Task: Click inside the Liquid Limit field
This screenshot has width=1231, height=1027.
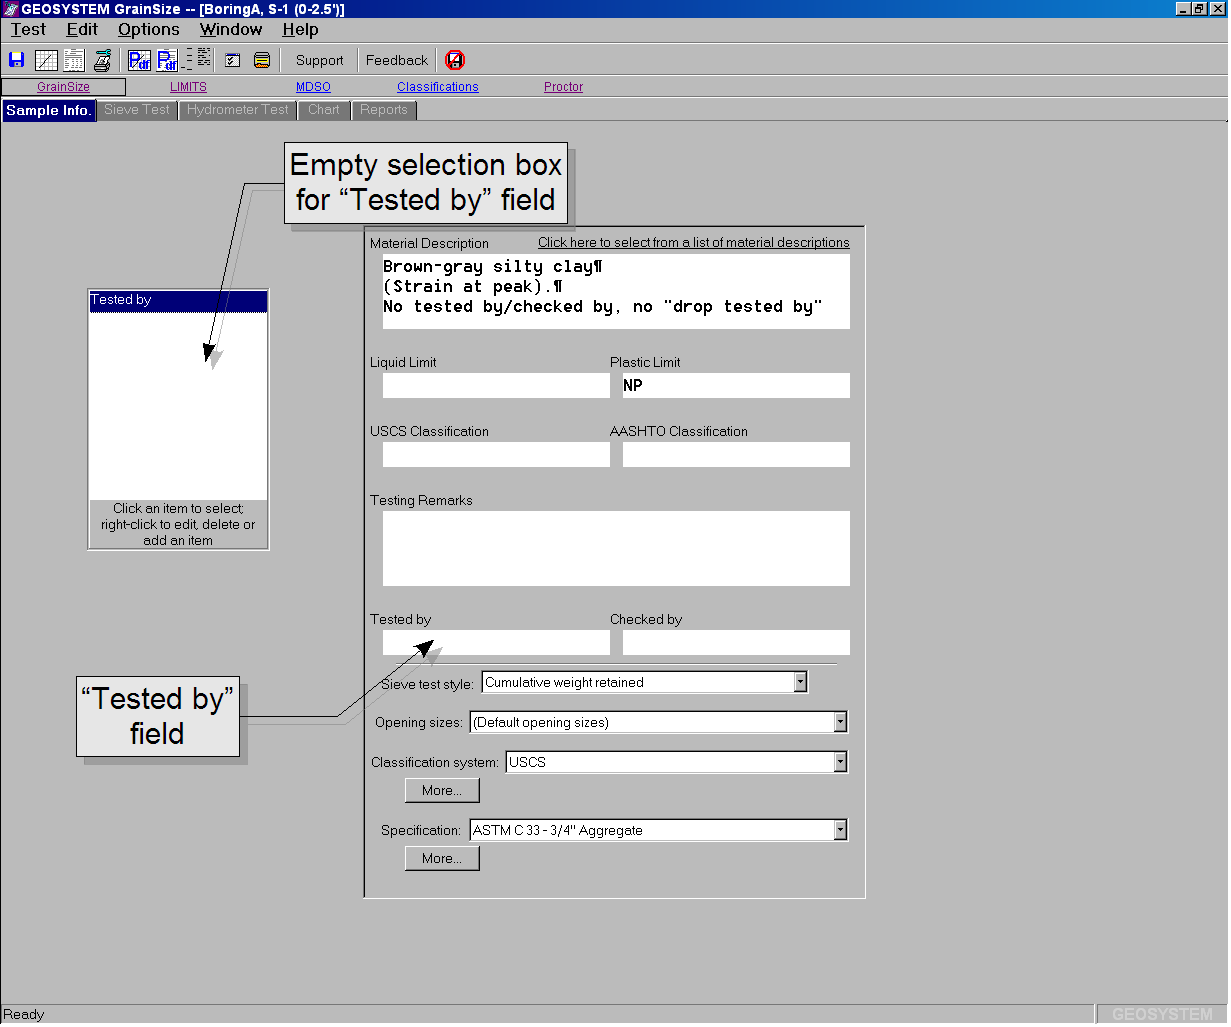Action: (495, 385)
